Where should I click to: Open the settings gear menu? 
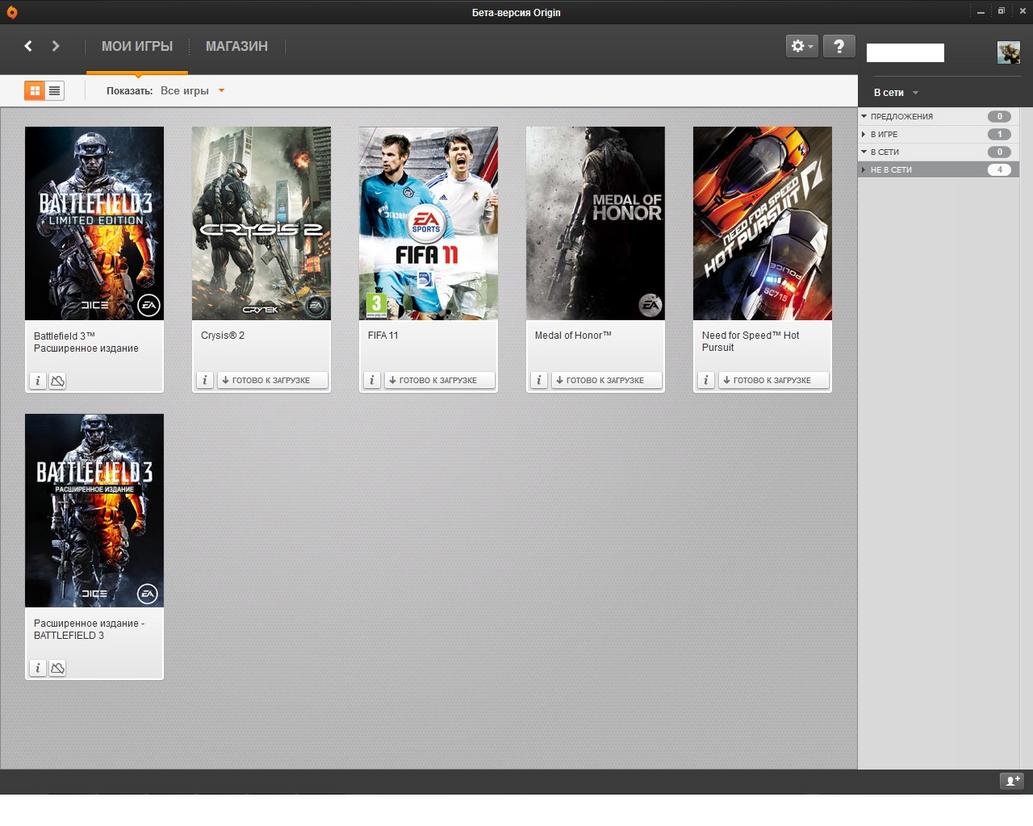[802, 46]
